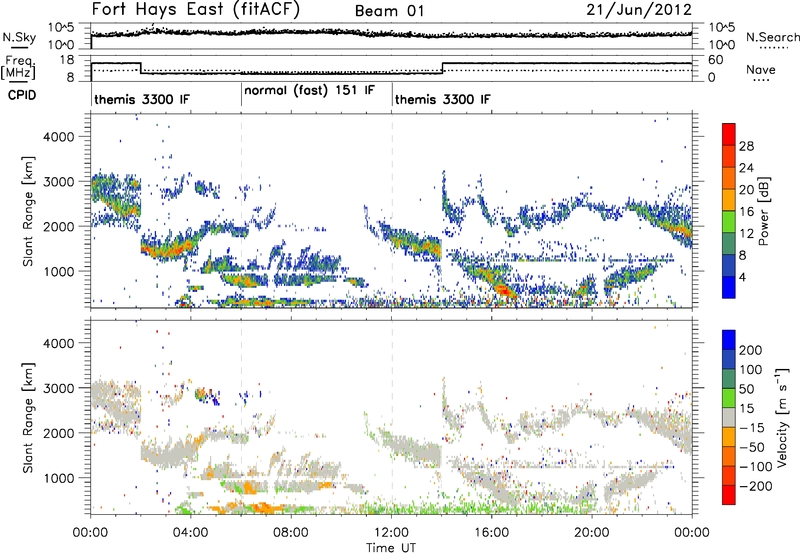Click "Slant Range [km]" label of velocity panel
800x554 pixels.
click(28, 418)
